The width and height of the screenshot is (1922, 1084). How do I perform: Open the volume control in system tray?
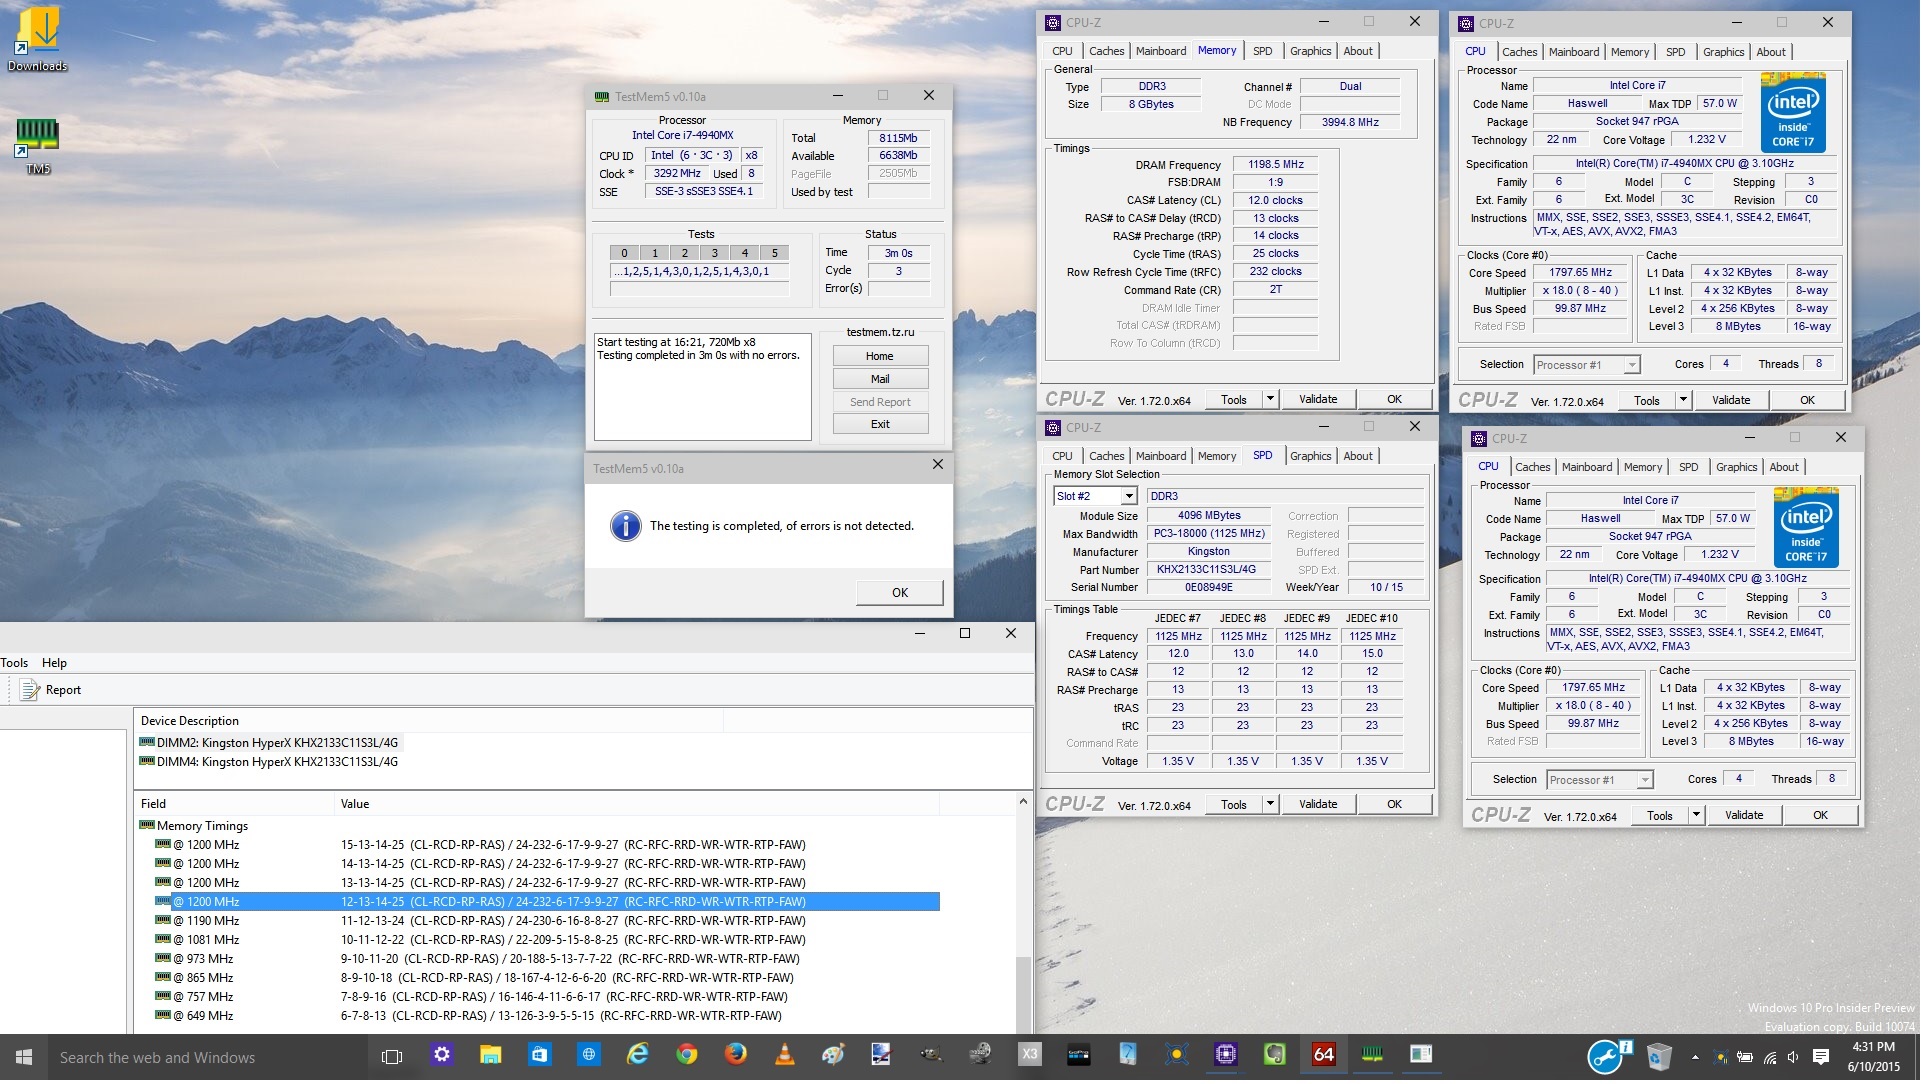pyautogui.click(x=1794, y=1060)
